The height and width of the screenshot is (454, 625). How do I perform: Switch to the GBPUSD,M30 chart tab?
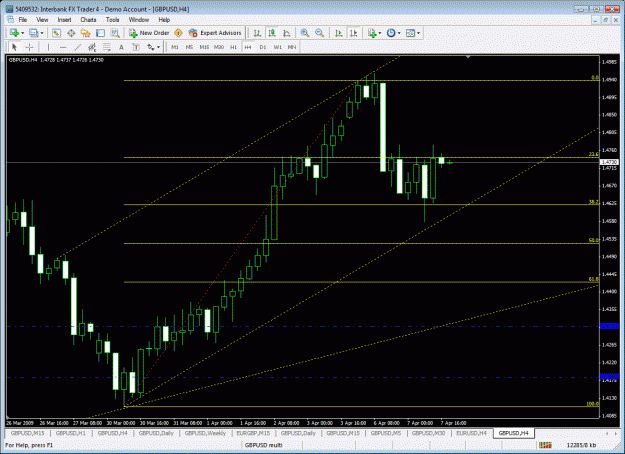428,433
